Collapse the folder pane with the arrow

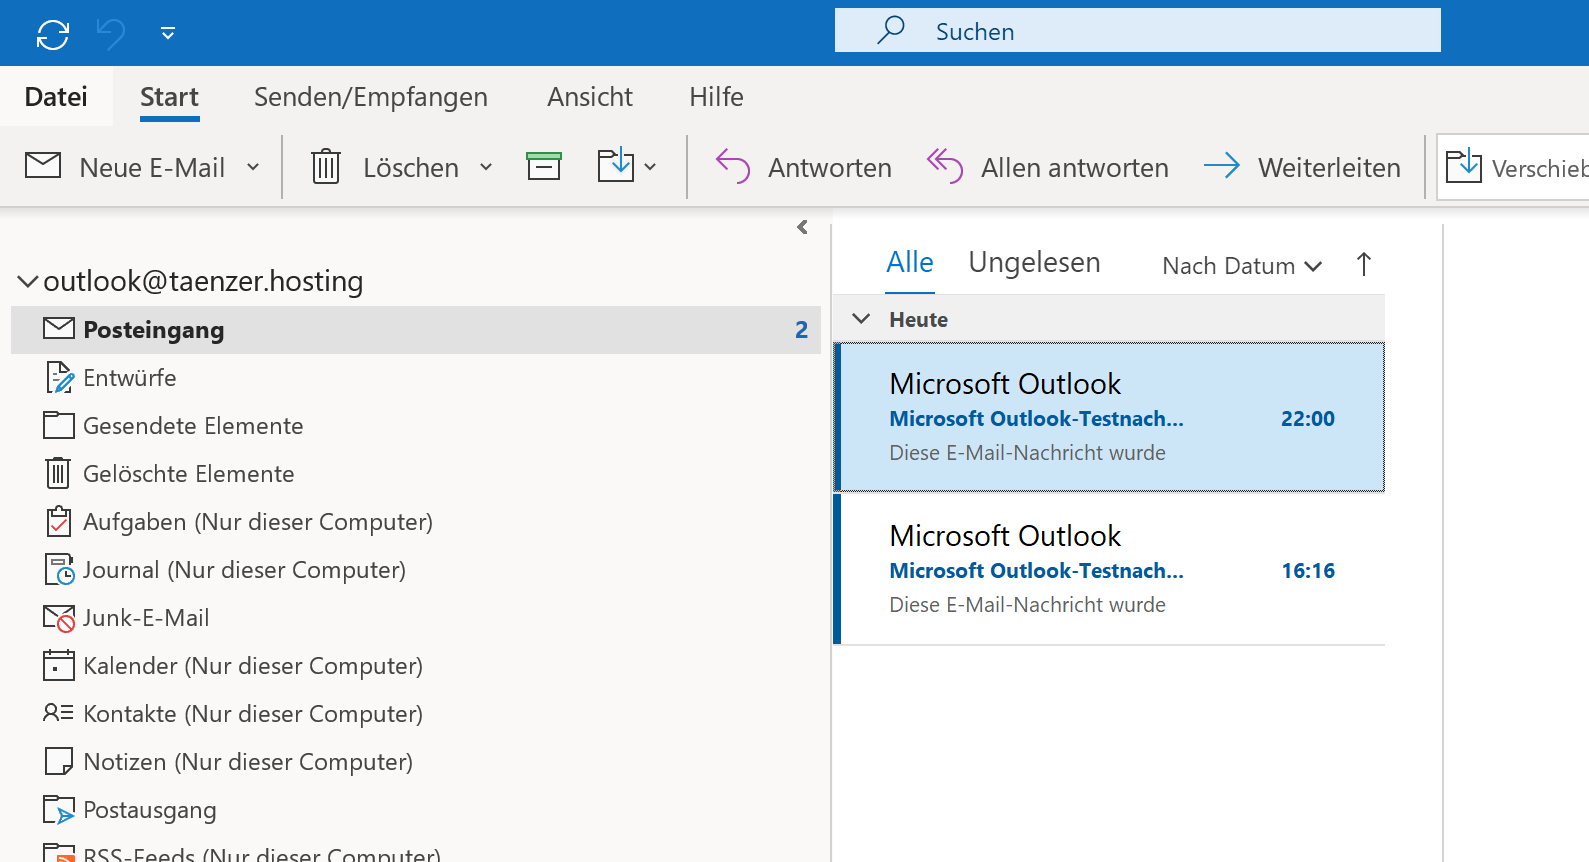[802, 228]
